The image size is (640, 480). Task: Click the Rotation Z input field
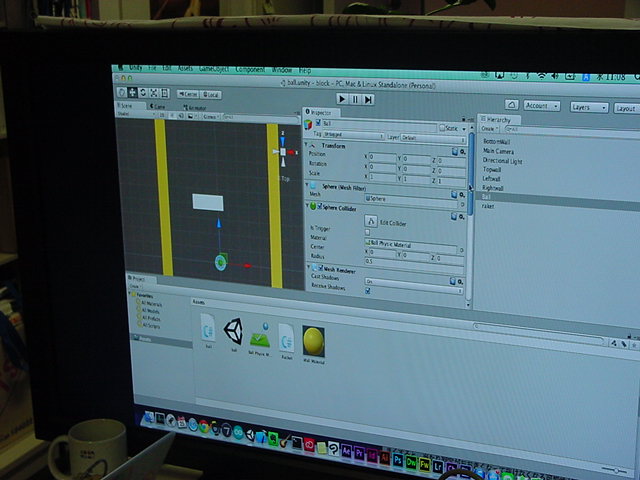tap(451, 170)
